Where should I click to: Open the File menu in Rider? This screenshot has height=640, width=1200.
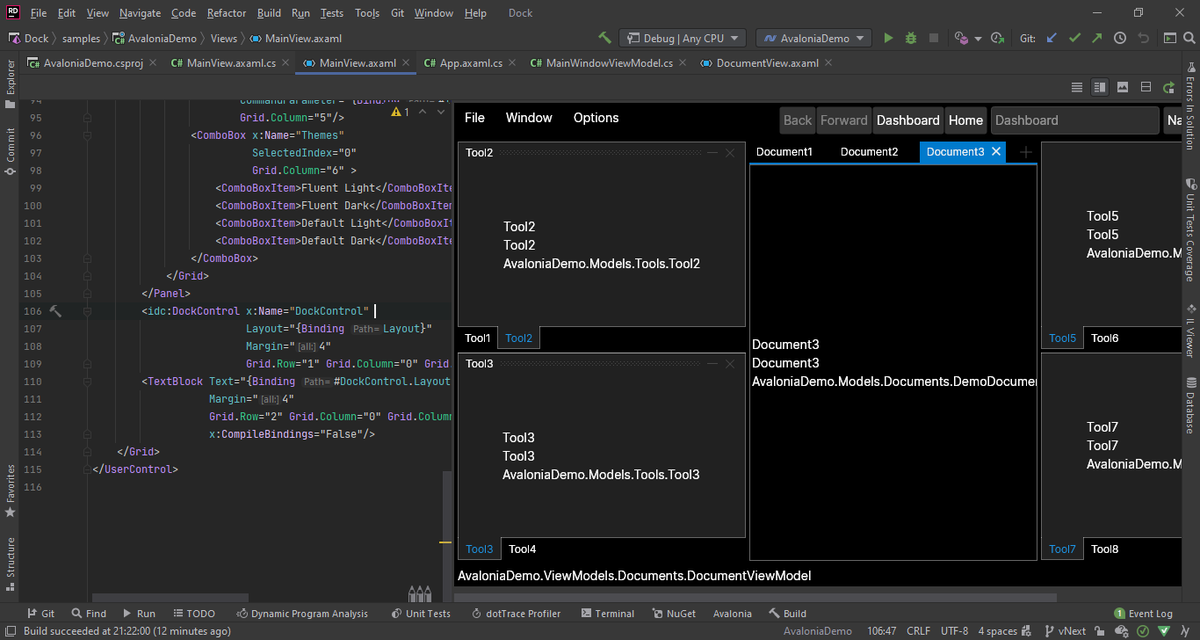(38, 13)
